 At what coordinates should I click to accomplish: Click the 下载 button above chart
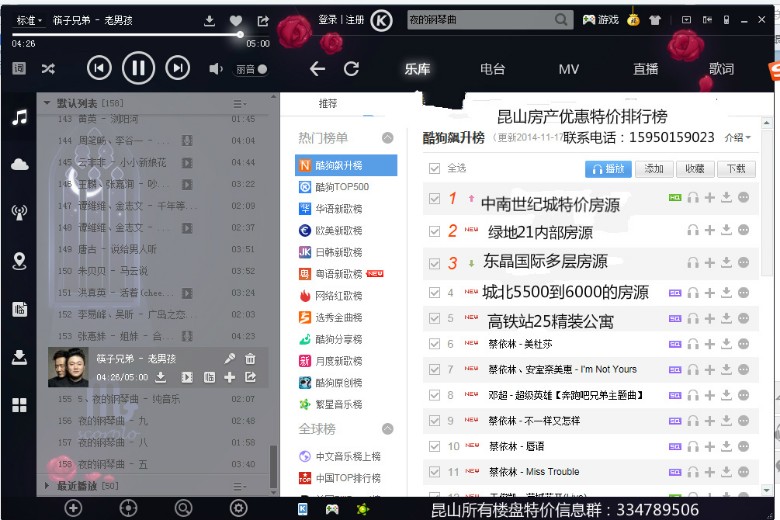[736, 169]
